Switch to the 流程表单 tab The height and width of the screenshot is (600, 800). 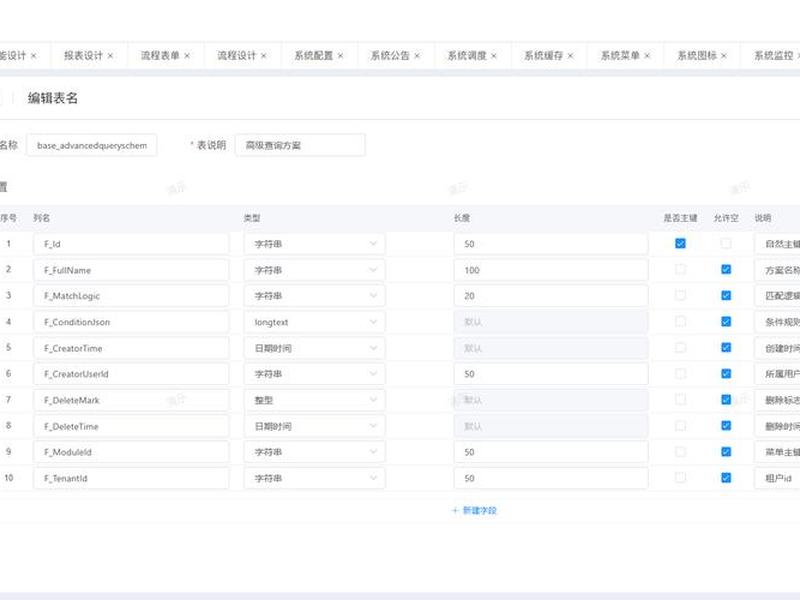coord(160,56)
